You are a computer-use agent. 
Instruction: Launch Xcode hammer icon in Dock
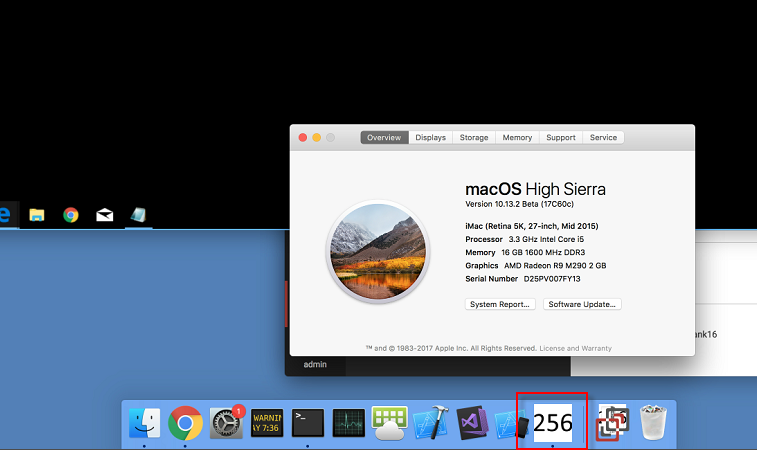[431, 423]
